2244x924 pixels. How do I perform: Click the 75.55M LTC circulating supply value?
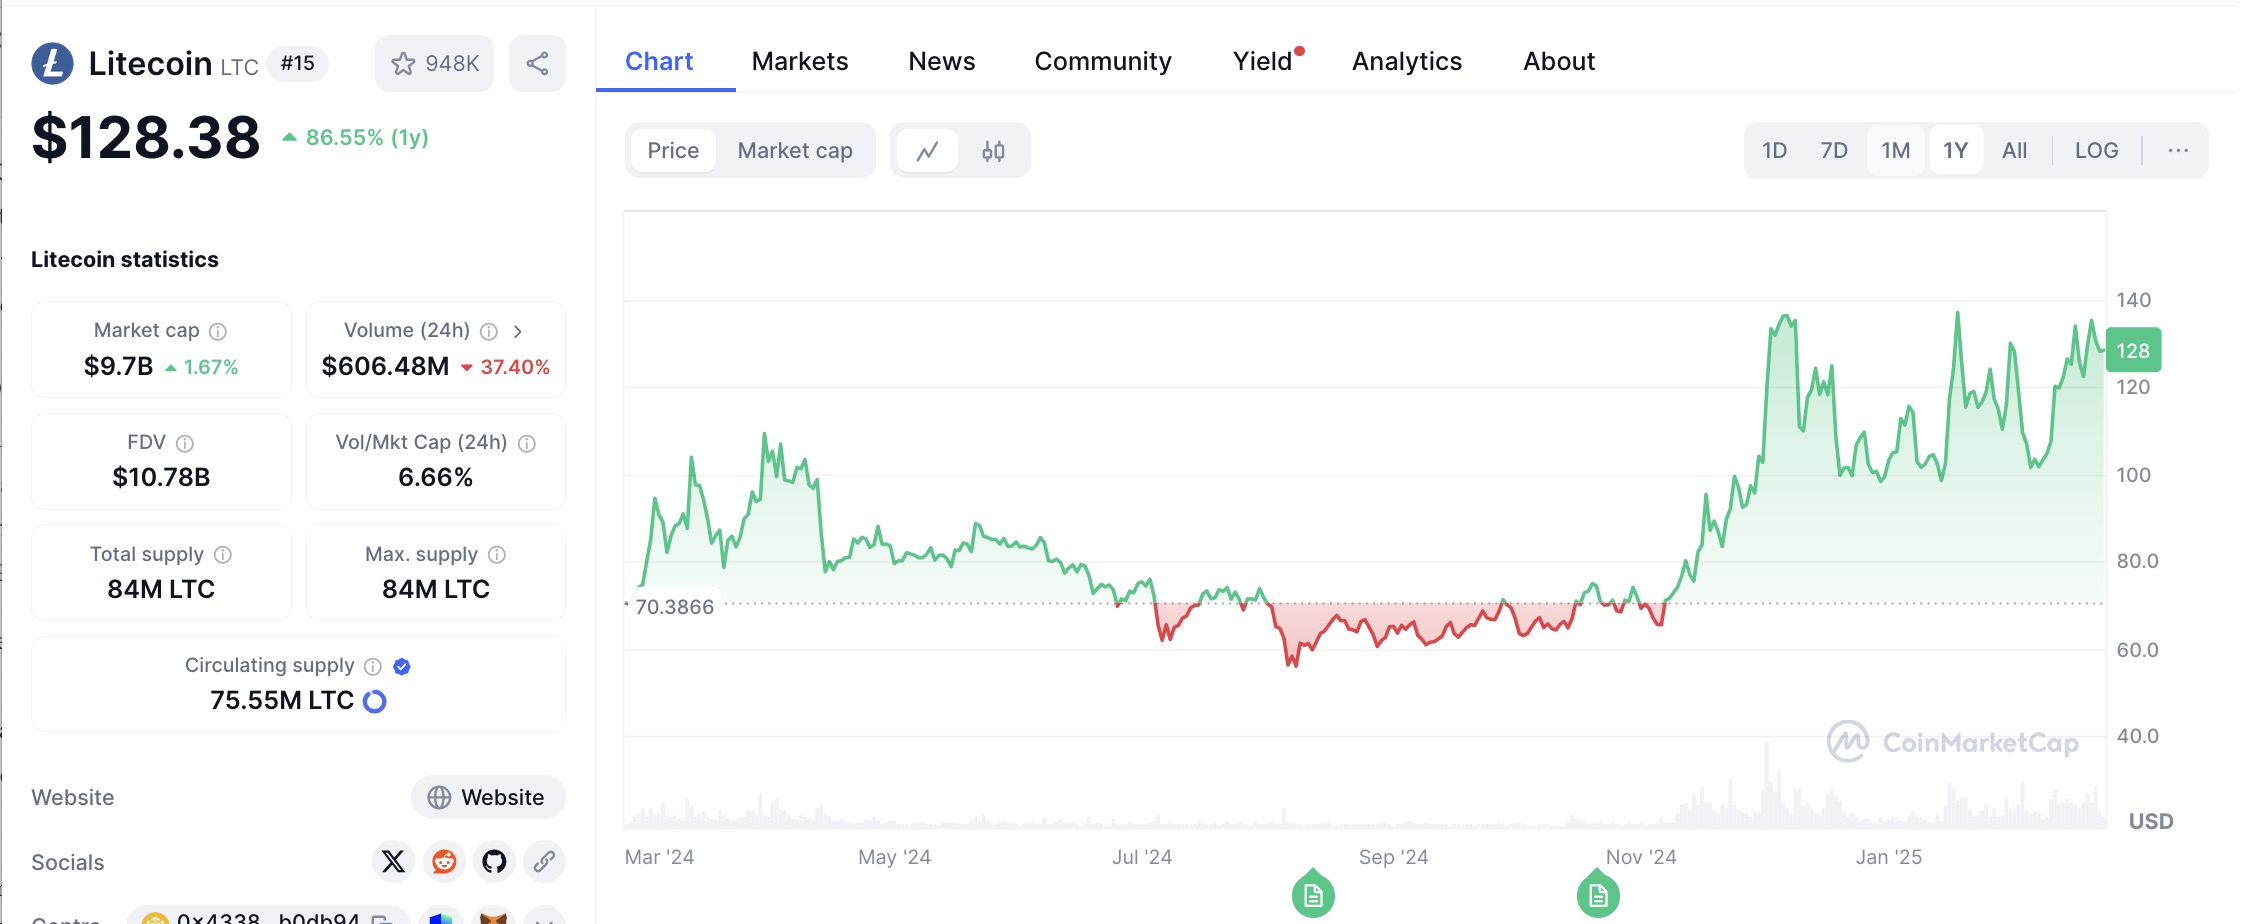pyautogui.click(x=282, y=701)
